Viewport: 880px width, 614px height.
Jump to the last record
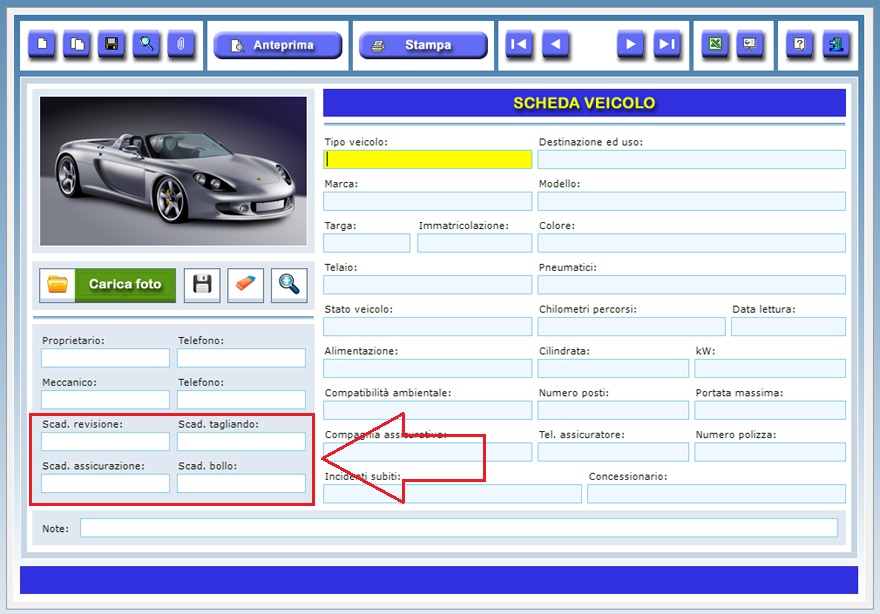click(667, 45)
